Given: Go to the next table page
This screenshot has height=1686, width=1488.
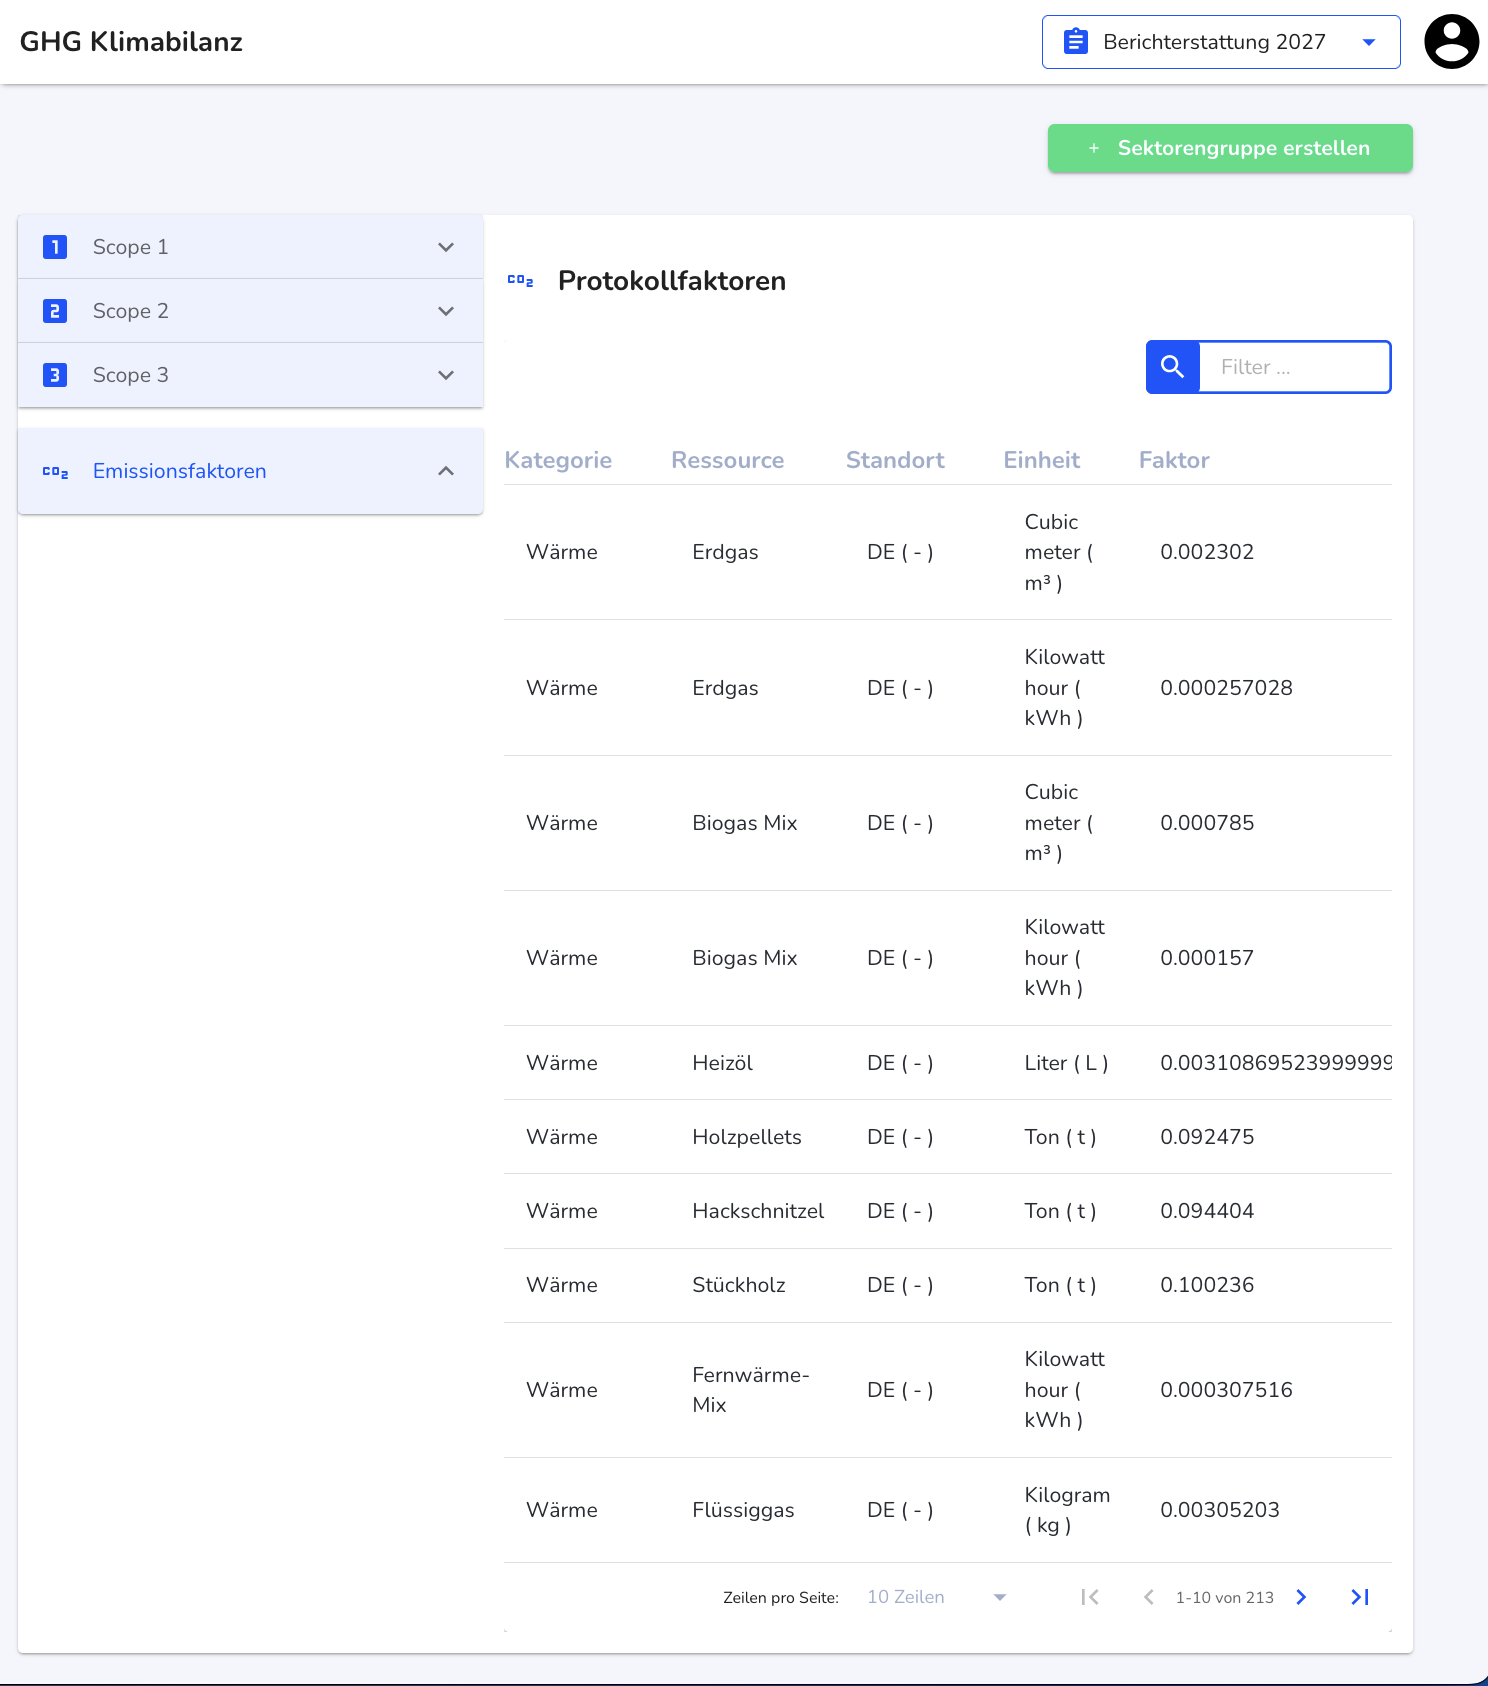Looking at the screenshot, I should pyautogui.click(x=1301, y=1597).
